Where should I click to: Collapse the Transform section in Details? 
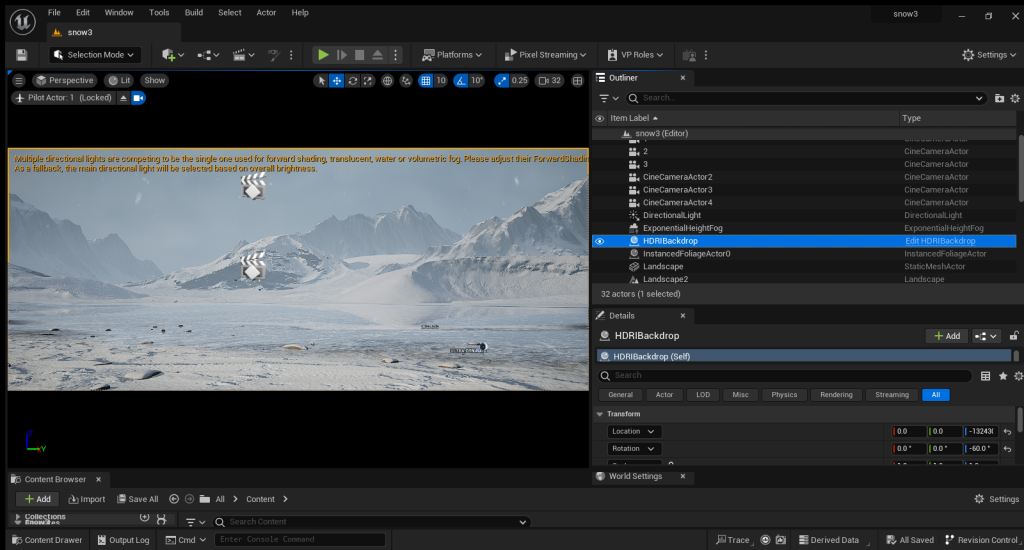coord(600,414)
